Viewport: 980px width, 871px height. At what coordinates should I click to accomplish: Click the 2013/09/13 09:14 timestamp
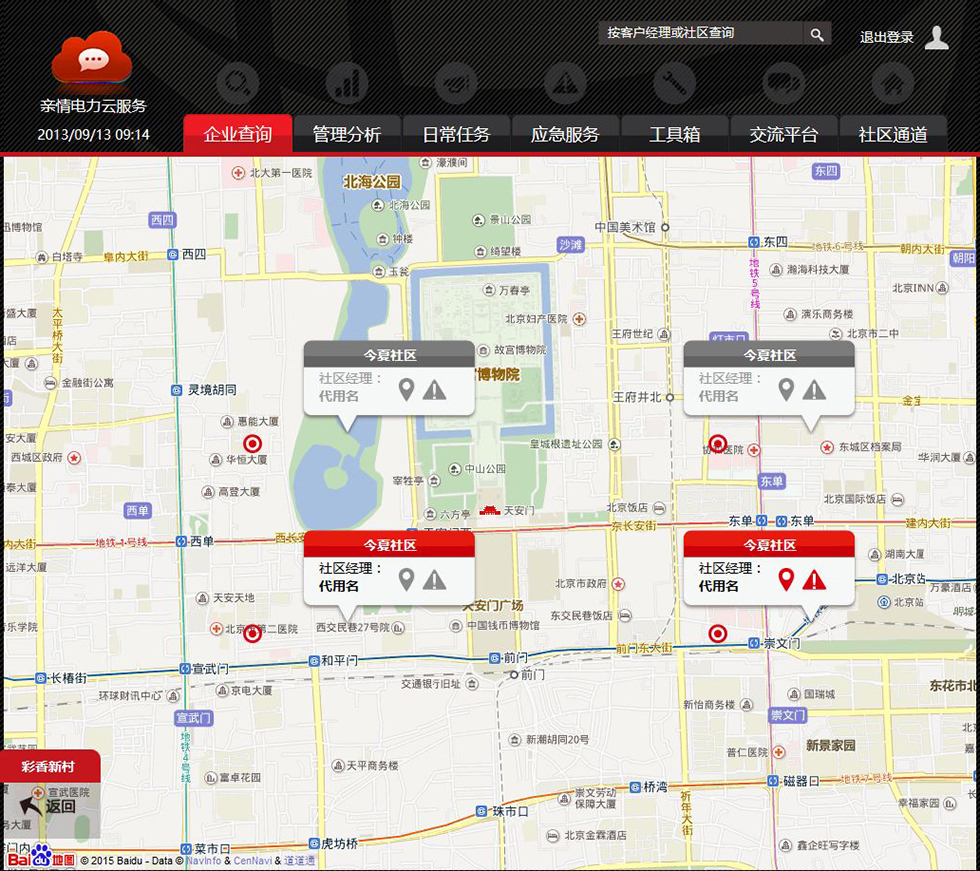pyautogui.click(x=93, y=134)
